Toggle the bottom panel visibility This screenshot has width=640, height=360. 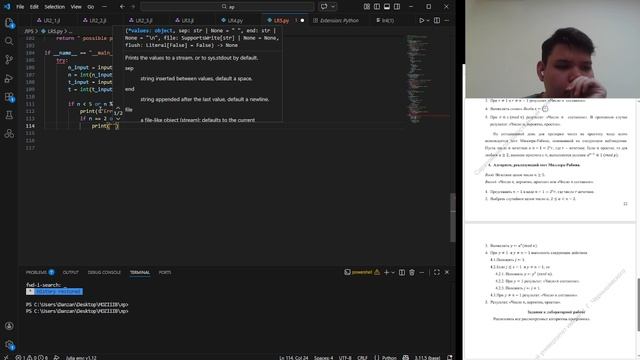pyautogui.click(x=387, y=7)
